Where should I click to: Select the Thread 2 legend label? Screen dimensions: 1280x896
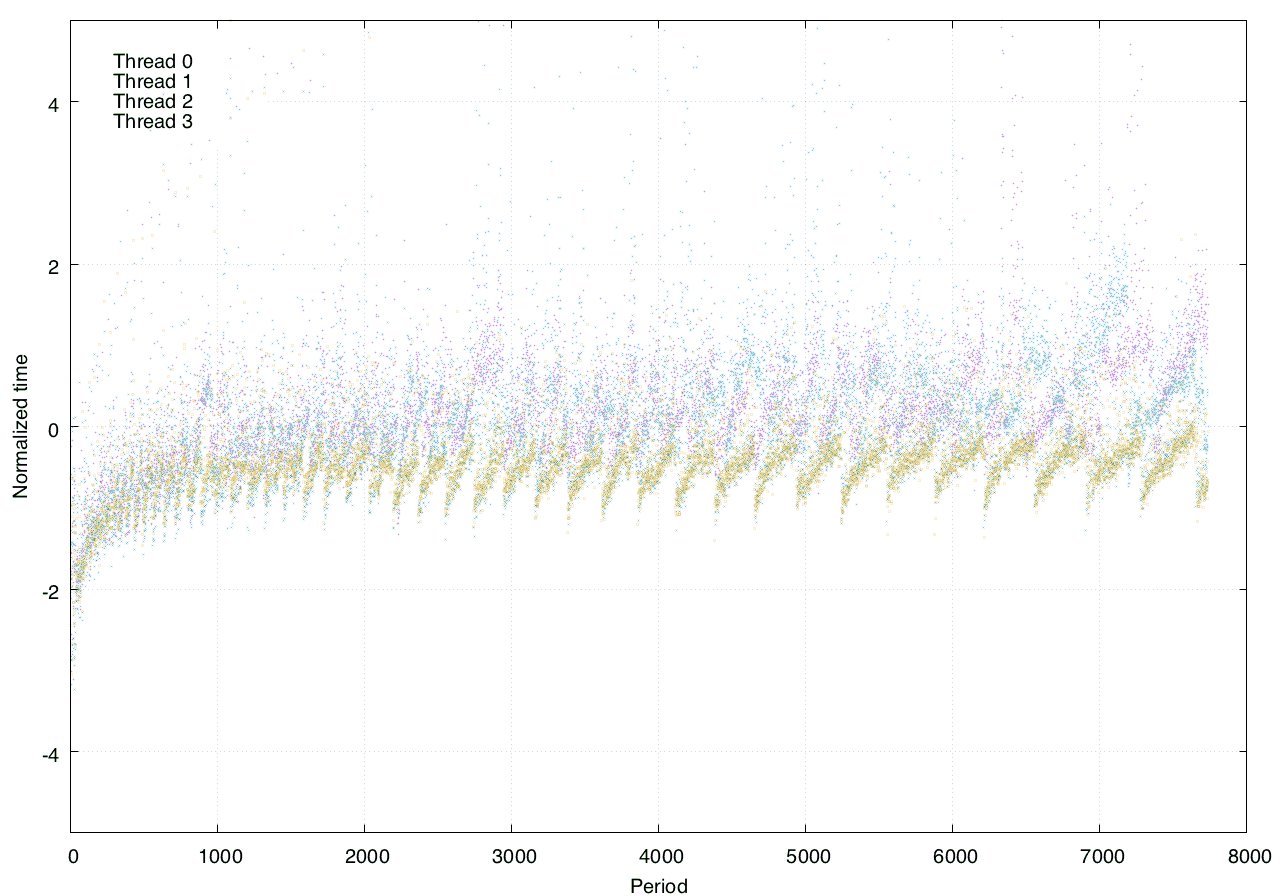point(153,101)
